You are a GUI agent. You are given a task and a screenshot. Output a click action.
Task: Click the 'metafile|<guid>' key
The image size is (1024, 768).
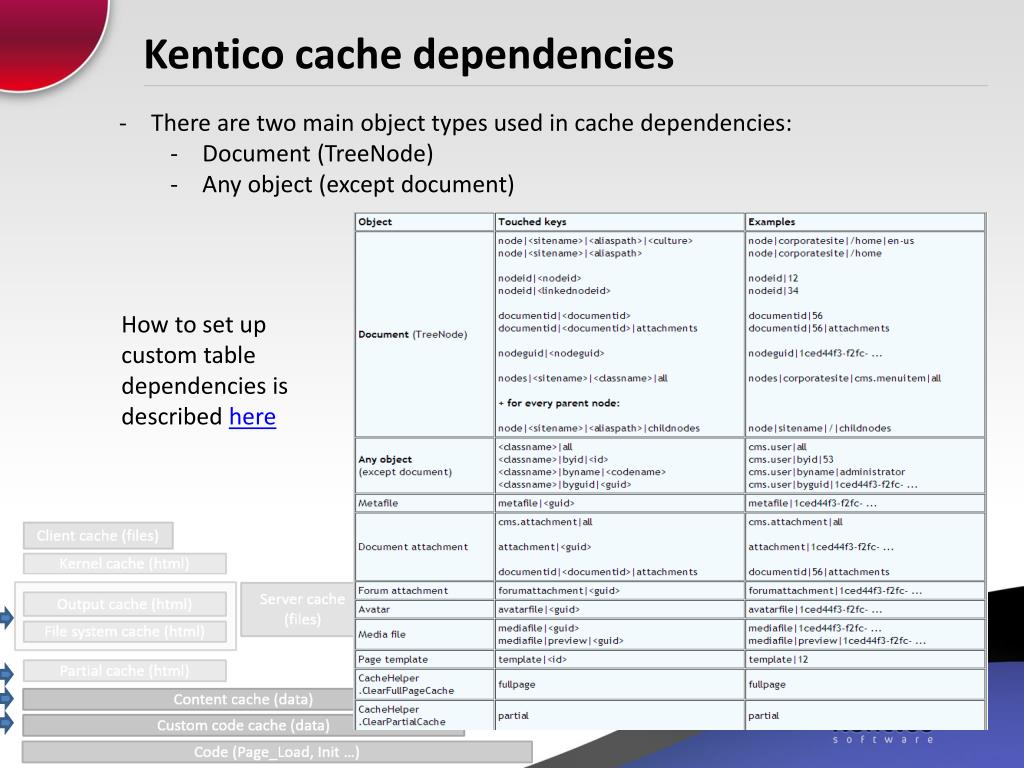[536, 504]
